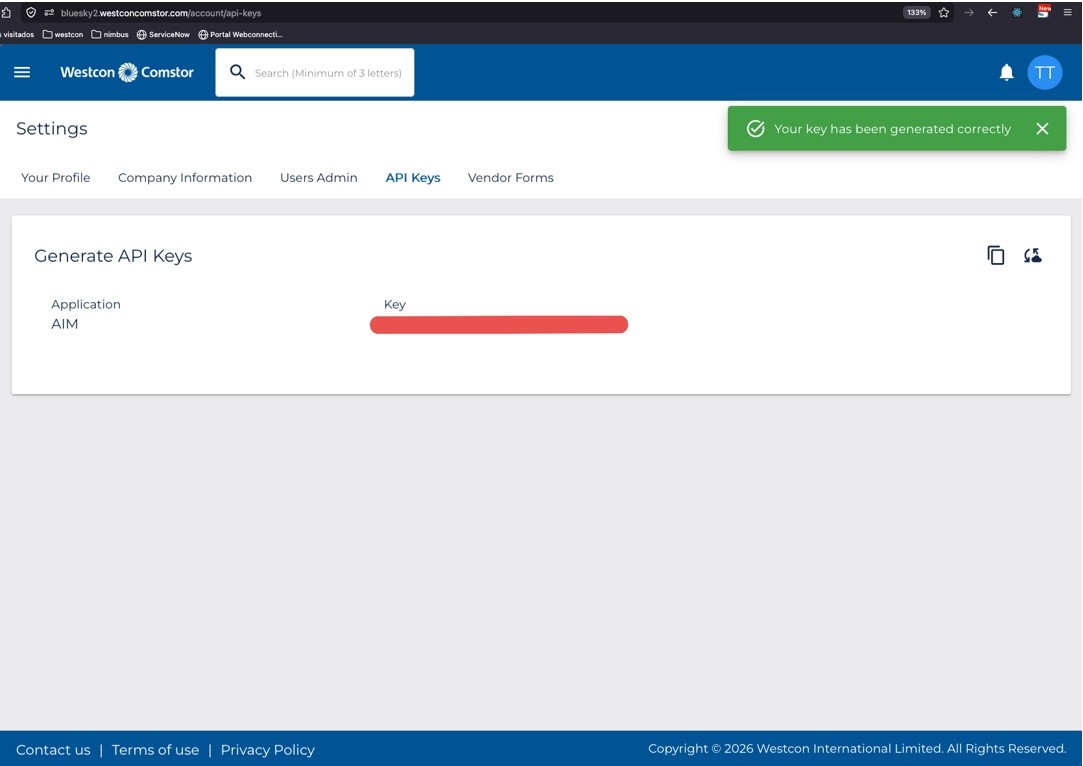View the Privacy Policy link
Image resolution: width=1083 pixels, height=766 pixels.
[x=267, y=749]
